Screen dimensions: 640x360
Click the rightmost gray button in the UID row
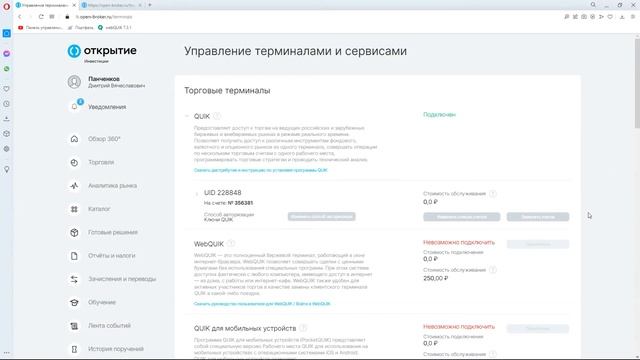[x=538, y=217]
